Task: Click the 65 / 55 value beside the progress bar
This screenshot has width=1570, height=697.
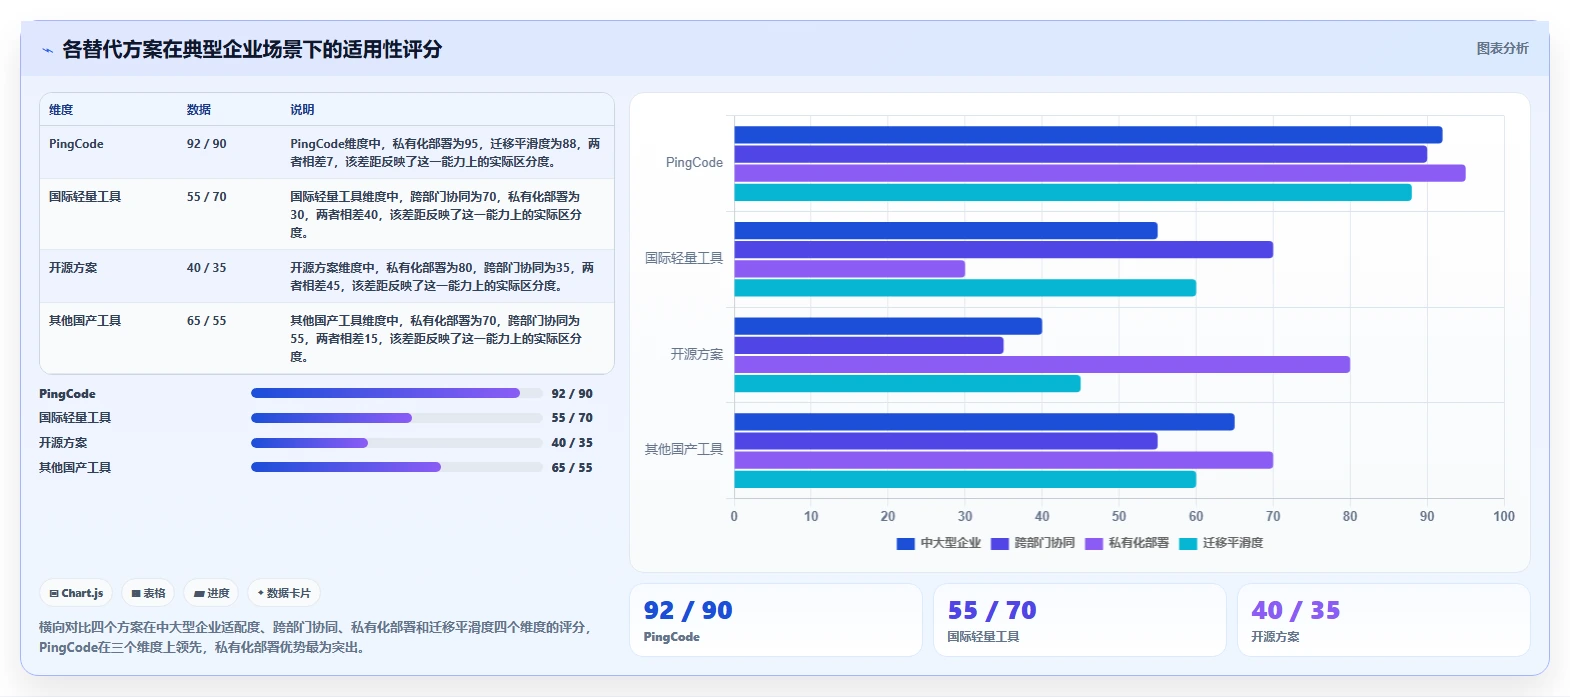Action: (x=572, y=468)
